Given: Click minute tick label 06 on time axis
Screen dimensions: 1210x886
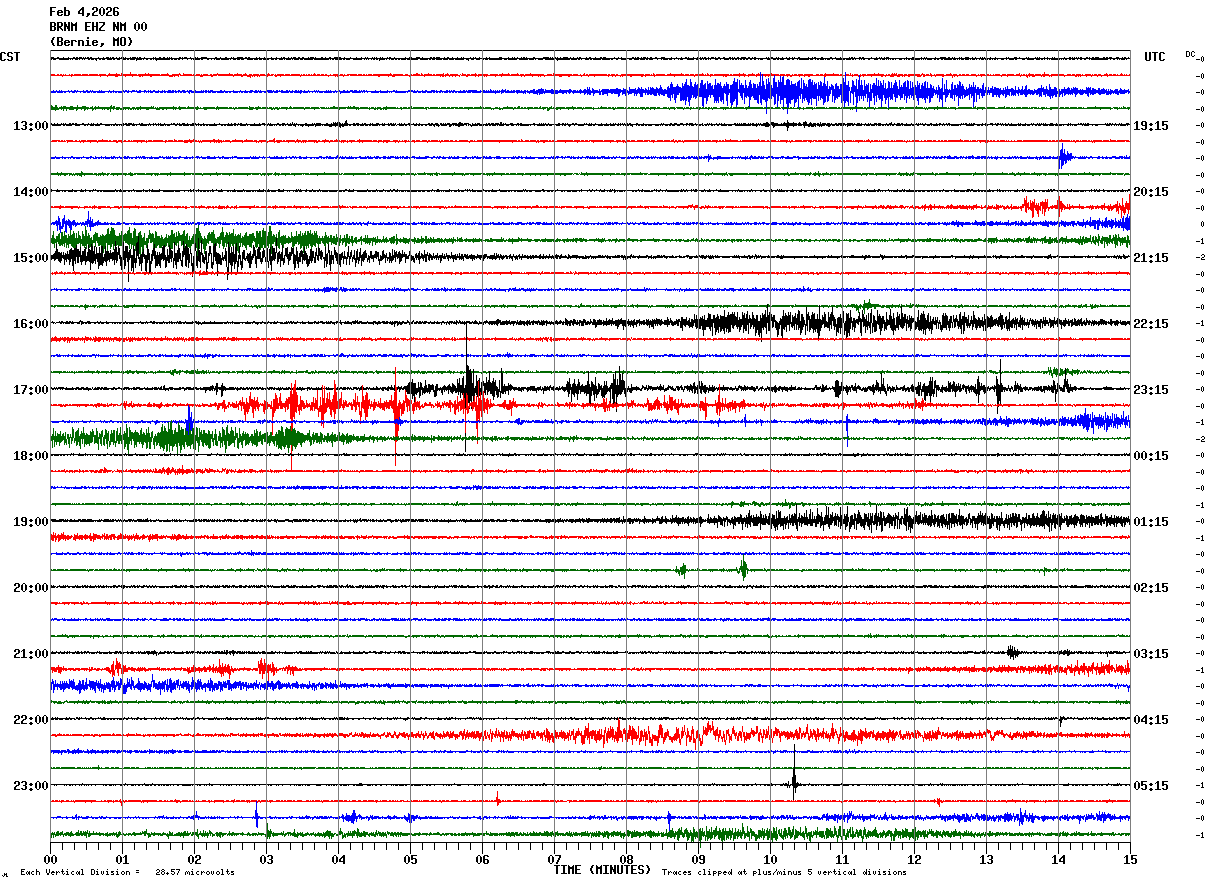Looking at the screenshot, I should [482, 859].
